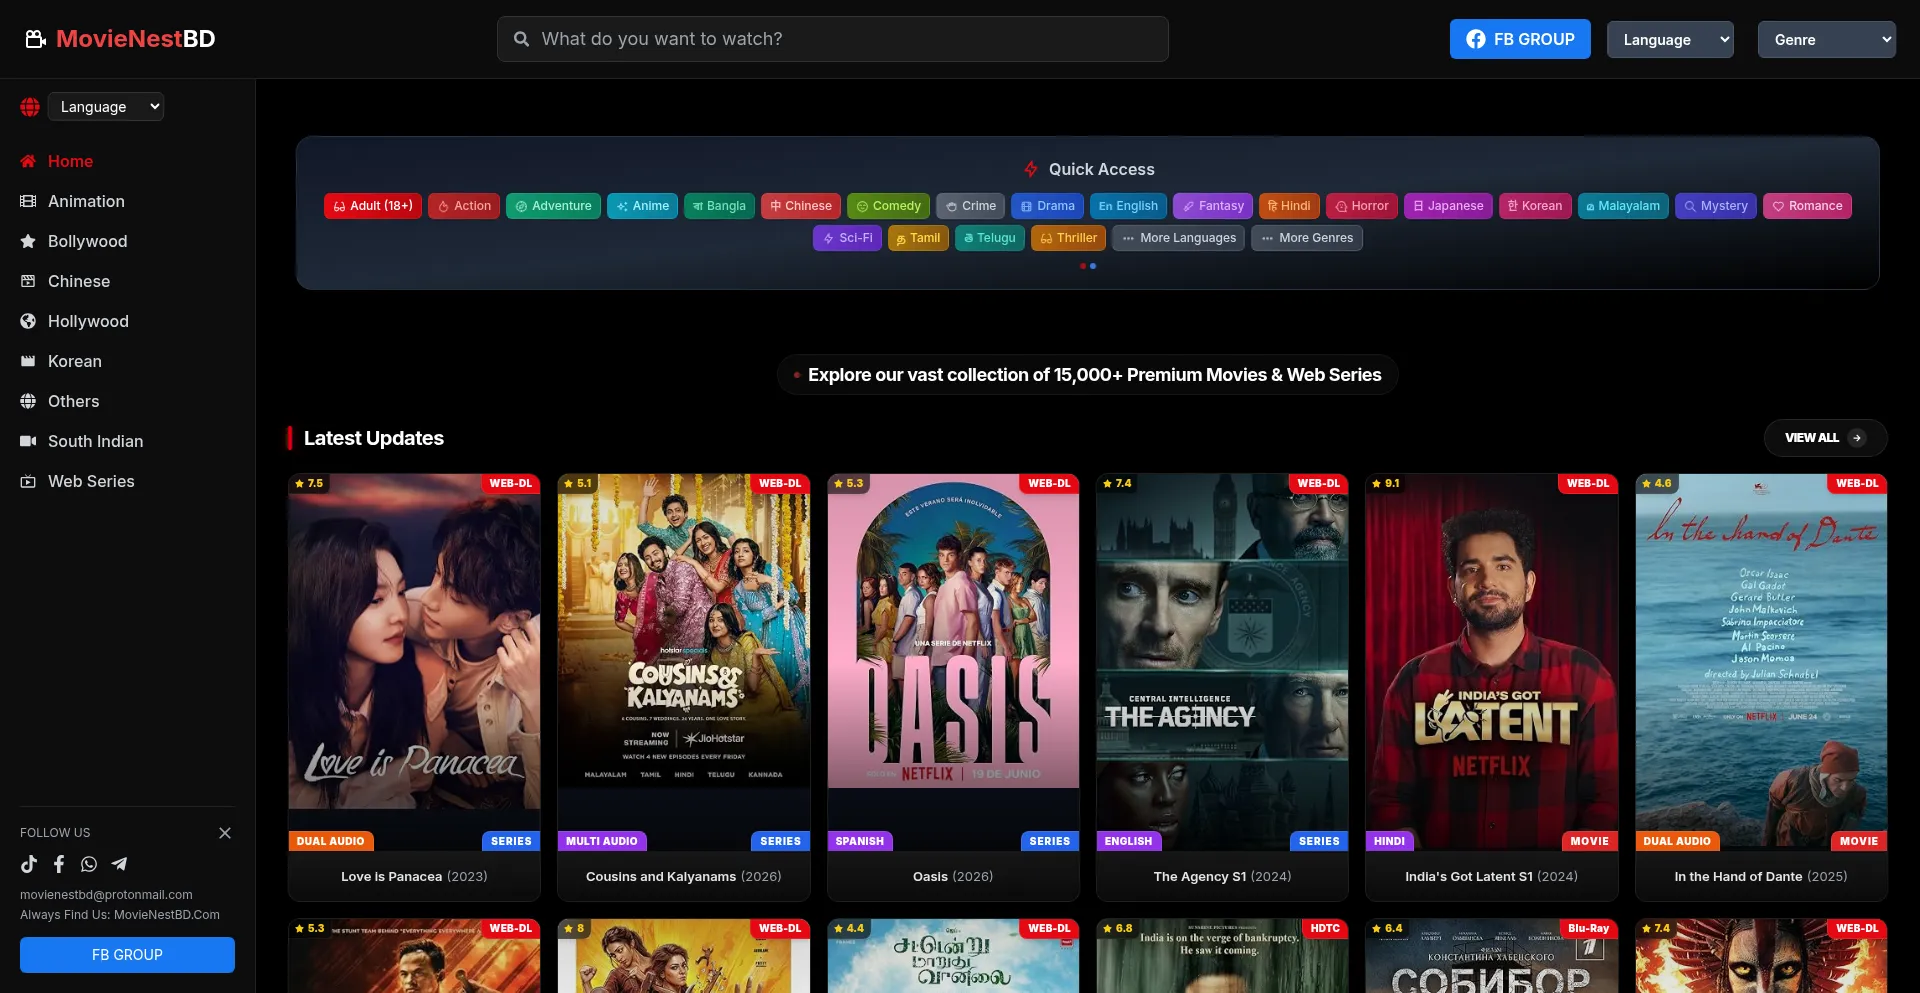This screenshot has width=1920, height=993.
Task: Click the Quick Access lightning icon
Action: [x=1030, y=169]
